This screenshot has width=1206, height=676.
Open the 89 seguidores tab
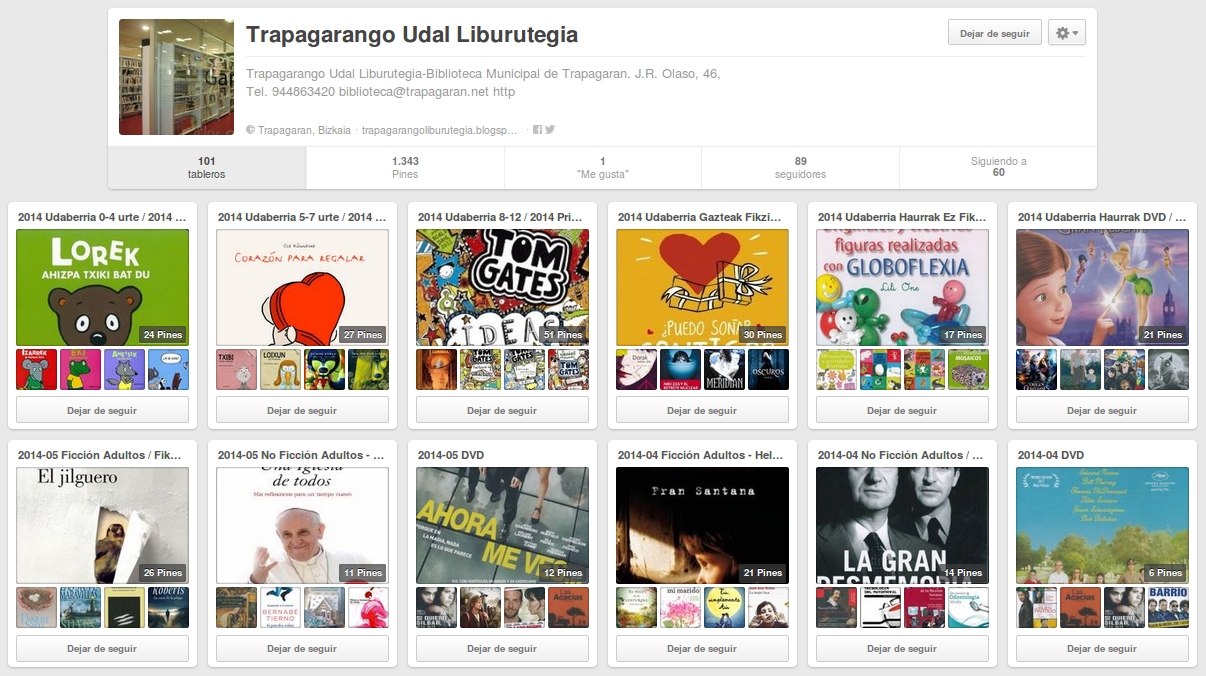tap(800, 167)
